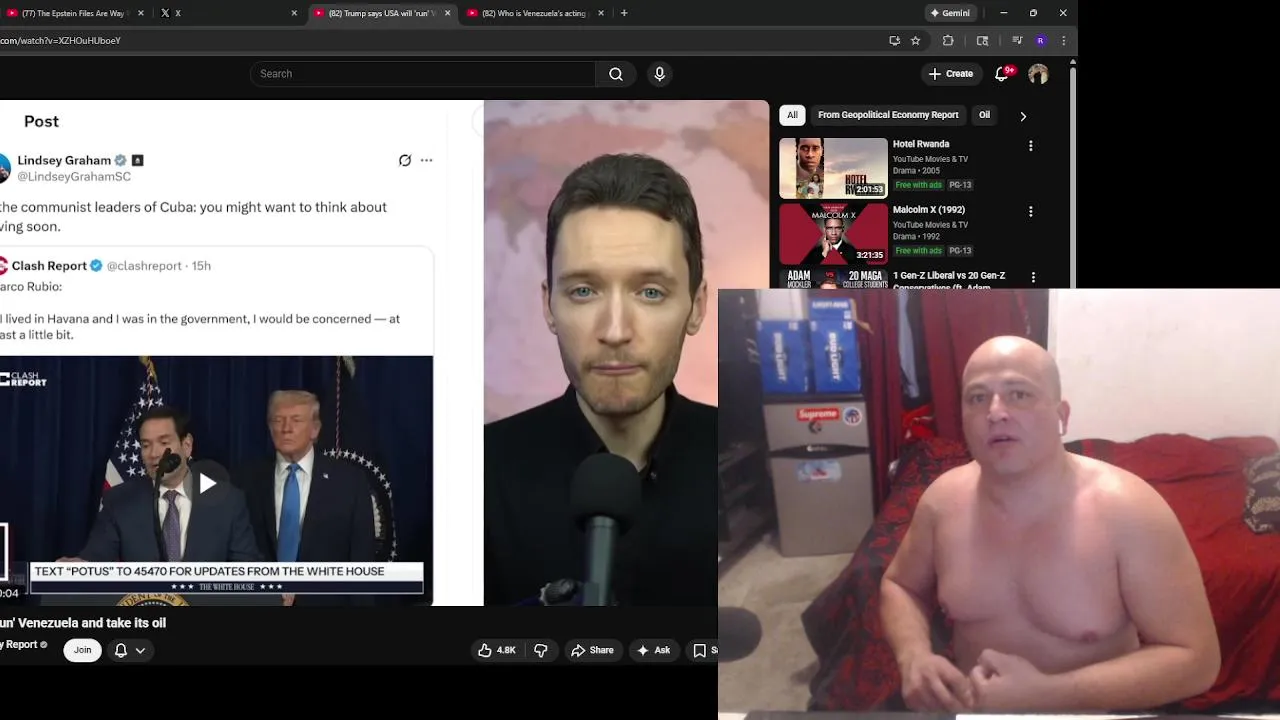Screen dimensions: 1280x720
Task: Open a new browser tab
Action: 624,13
